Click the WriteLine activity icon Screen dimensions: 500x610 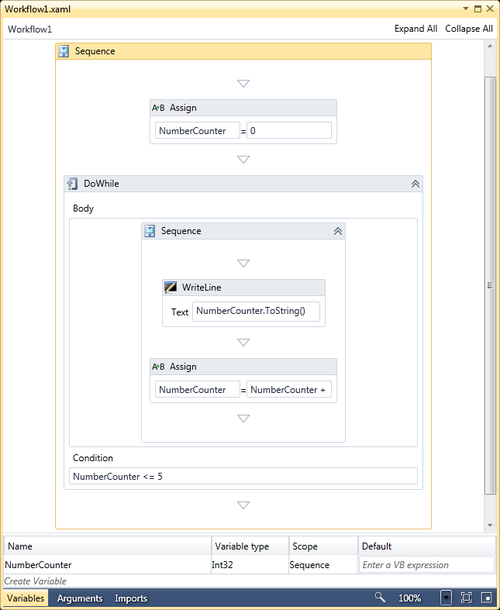click(x=170, y=287)
